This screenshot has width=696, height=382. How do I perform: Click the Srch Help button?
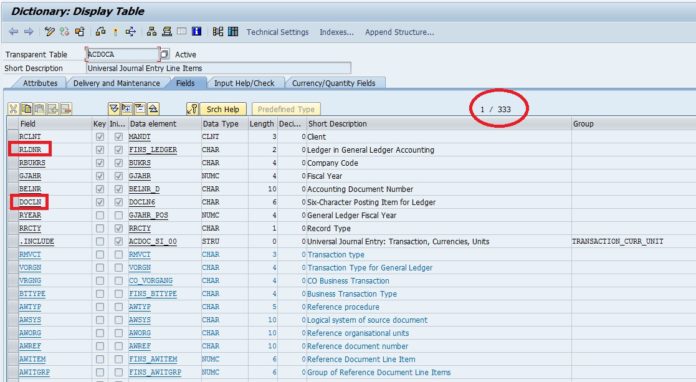(223, 109)
